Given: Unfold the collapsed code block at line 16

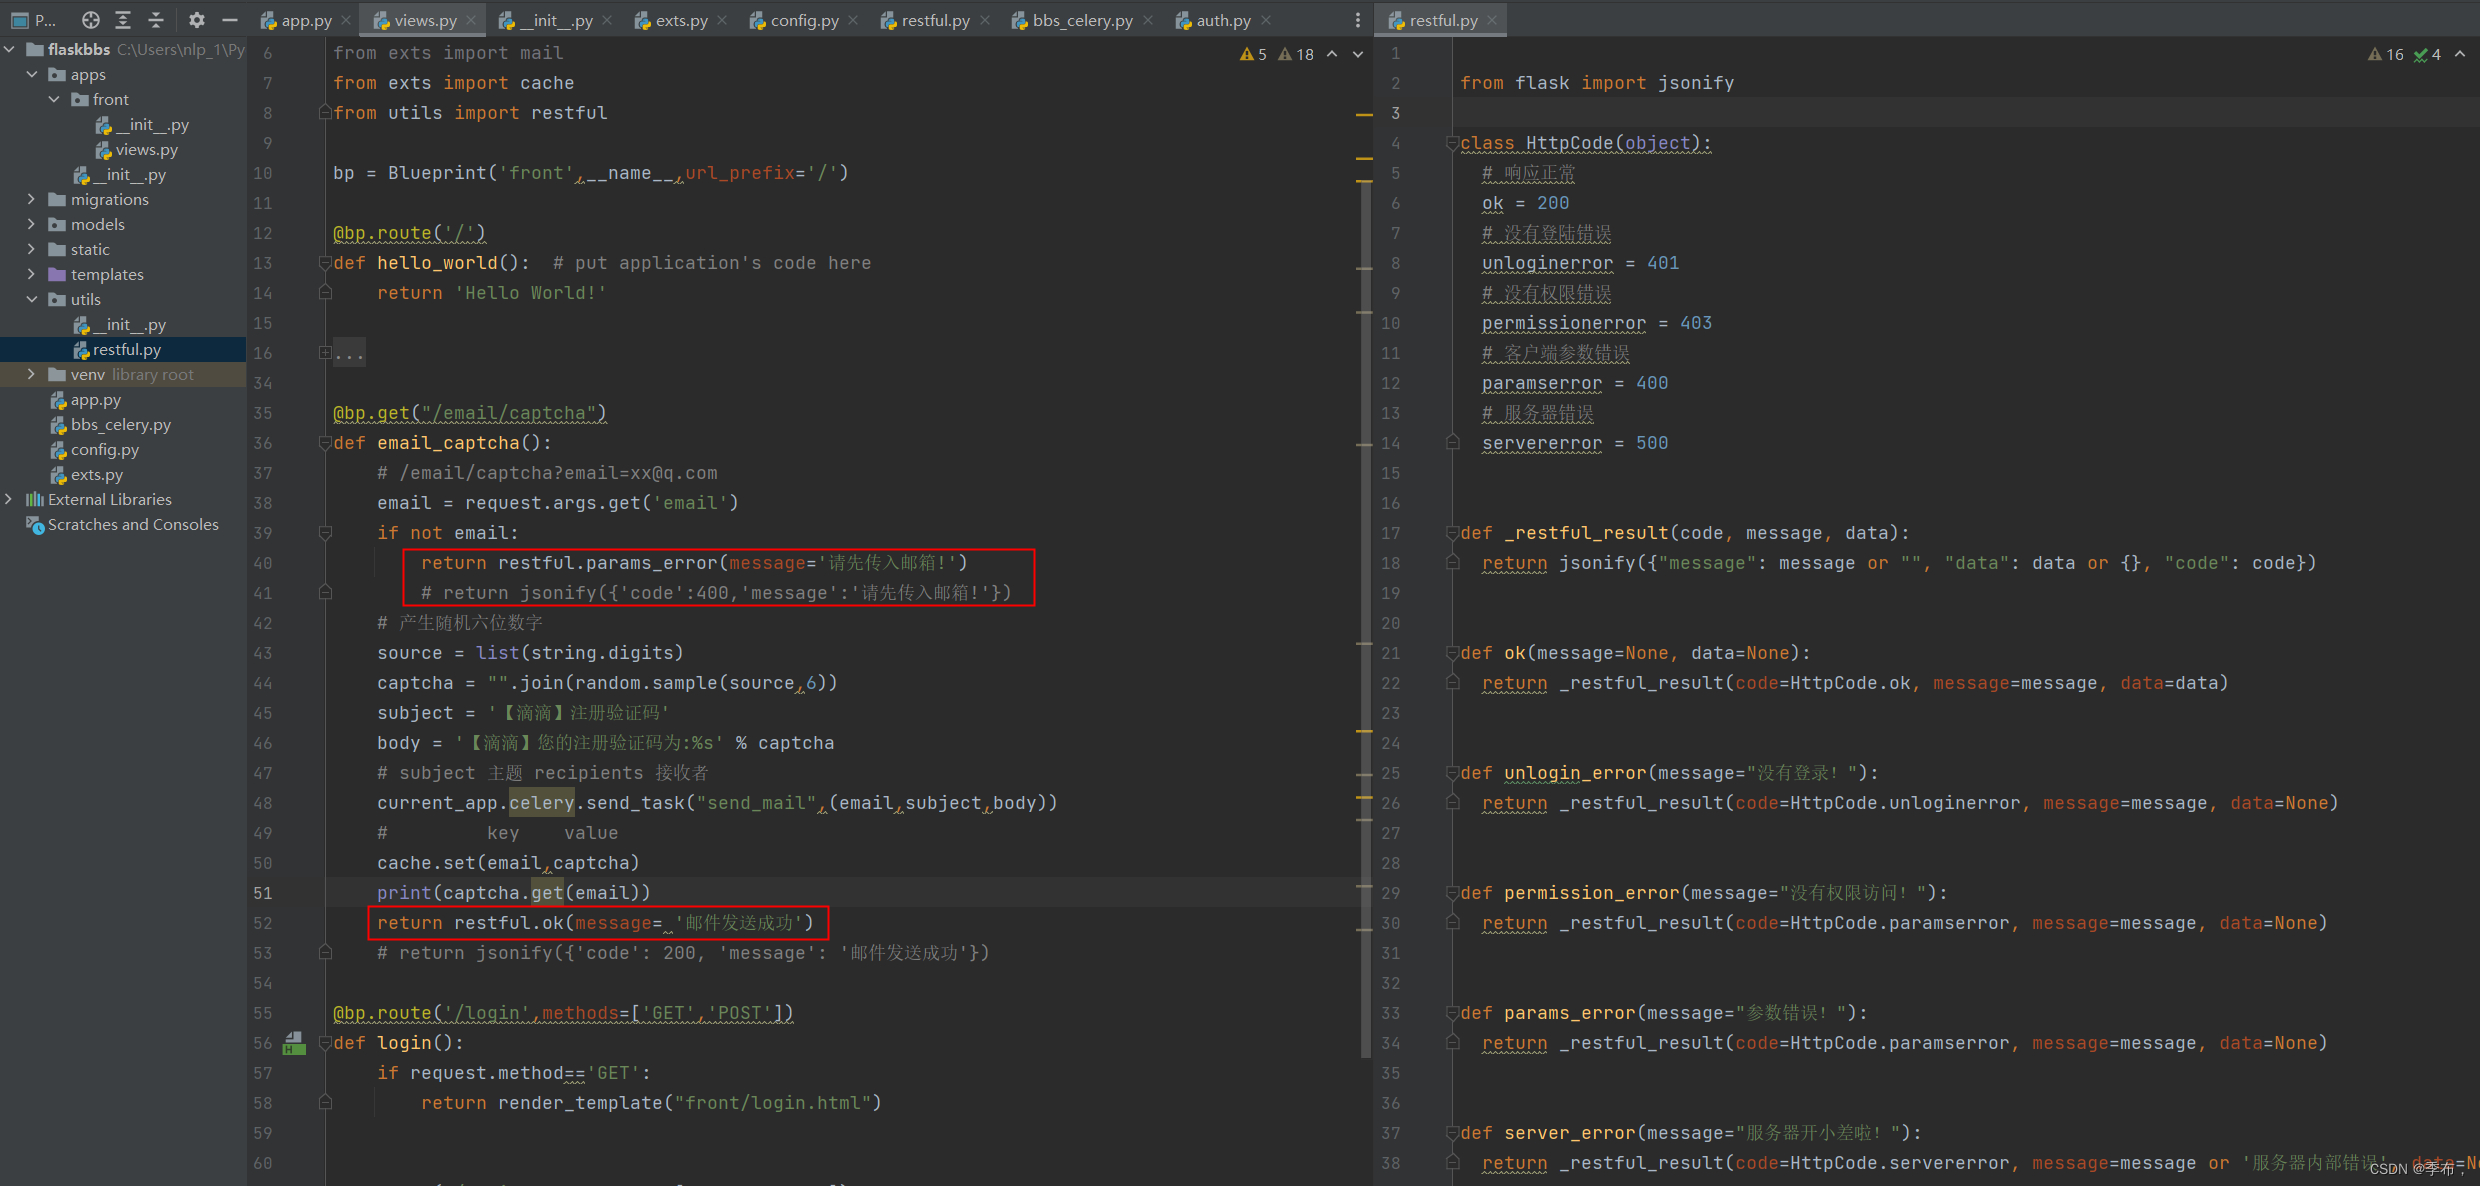Looking at the screenshot, I should pos(325,353).
